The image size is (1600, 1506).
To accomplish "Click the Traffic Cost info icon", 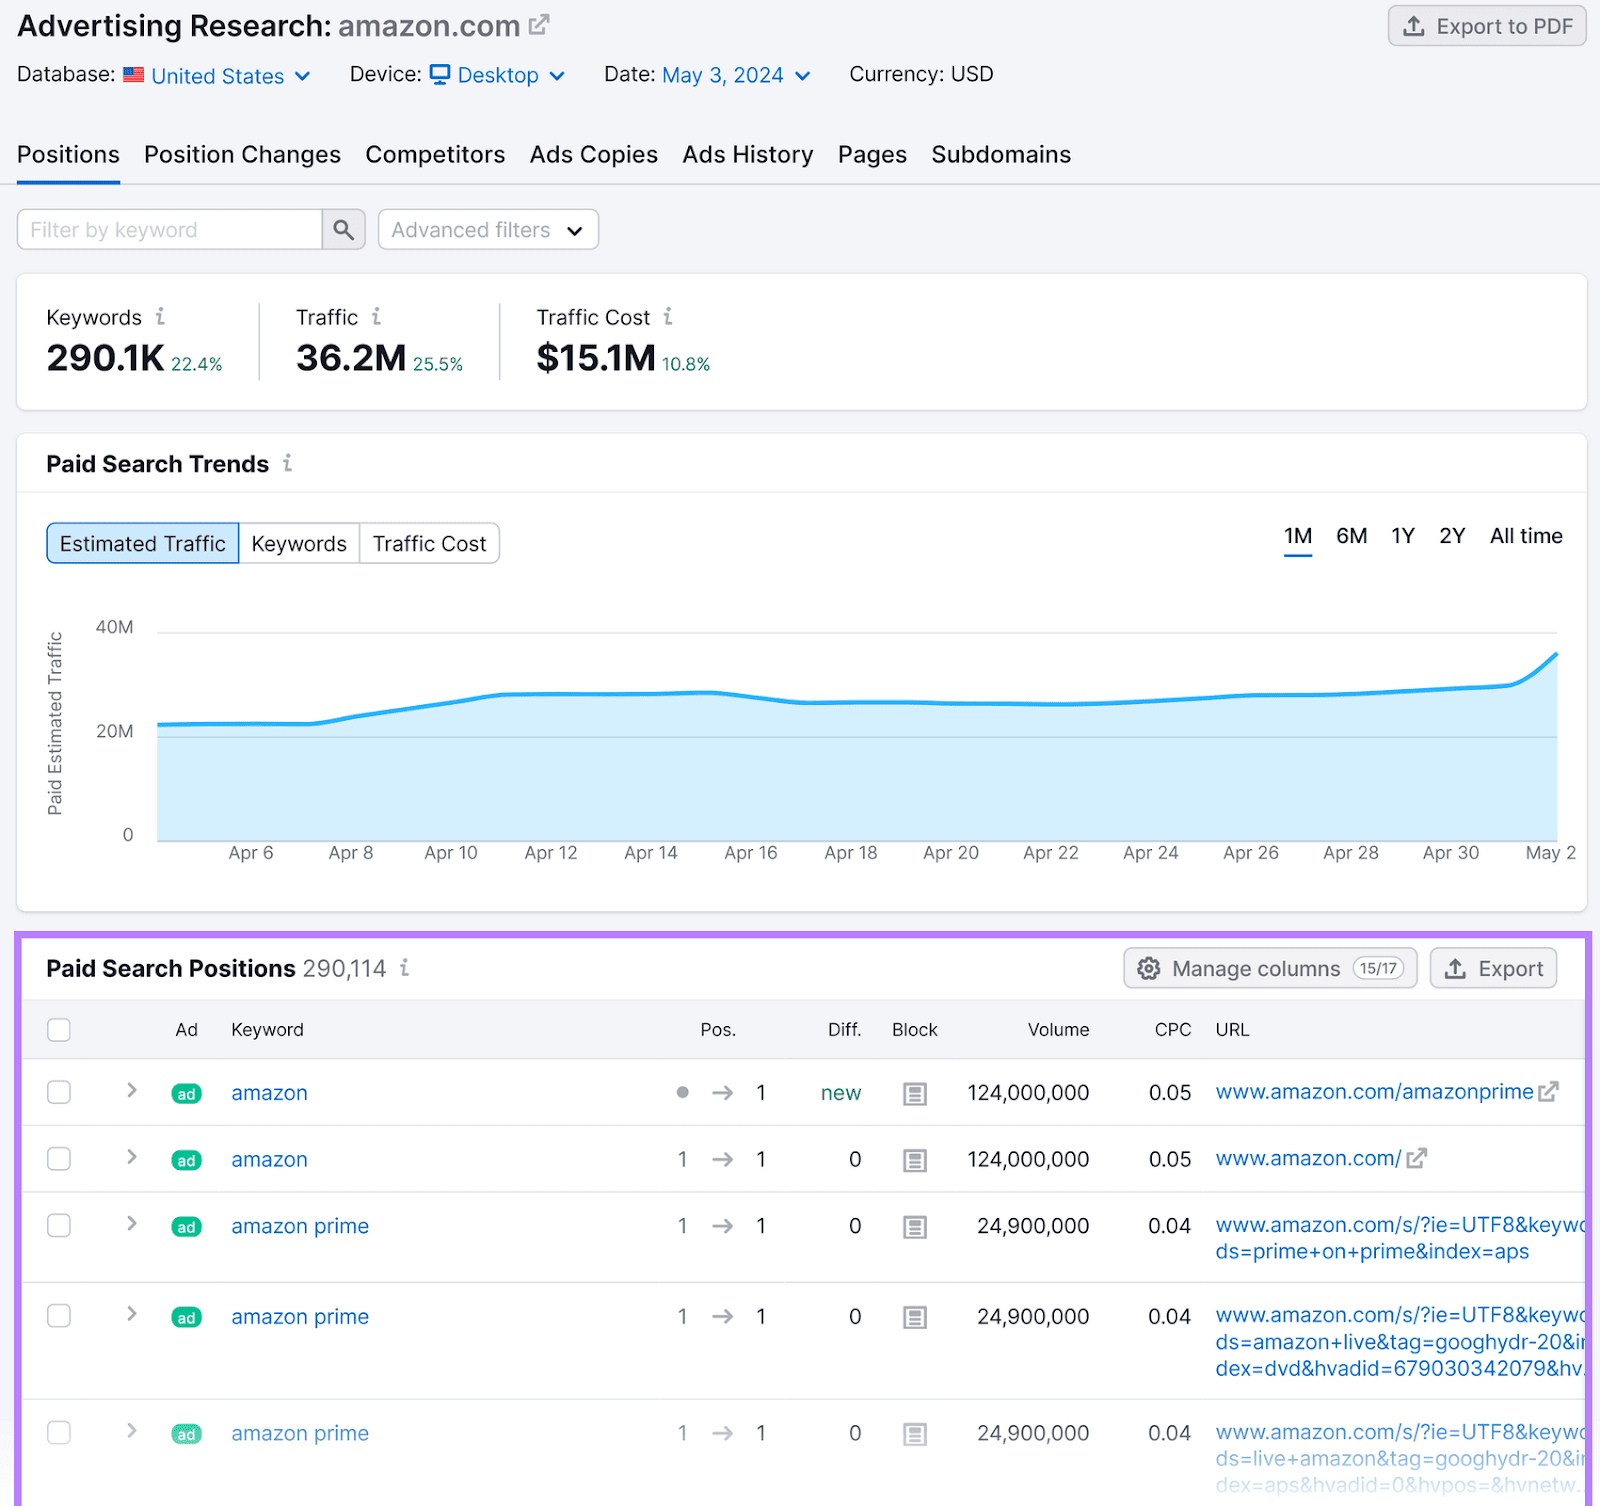I will 668,317.
